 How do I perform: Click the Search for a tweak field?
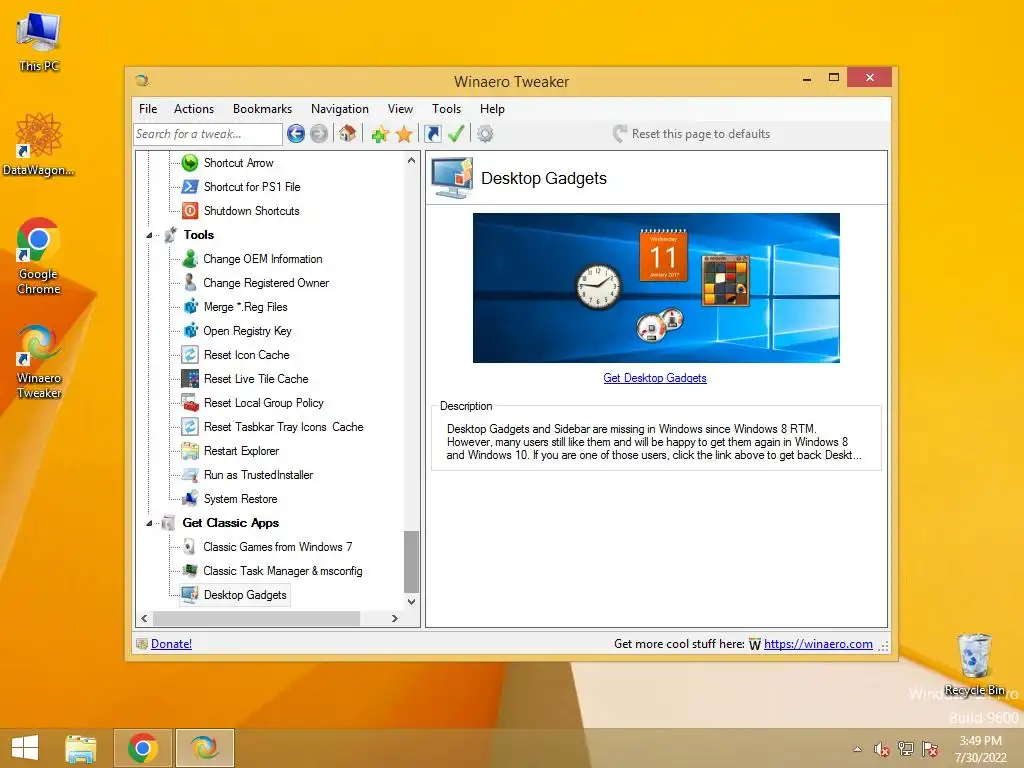(x=208, y=134)
